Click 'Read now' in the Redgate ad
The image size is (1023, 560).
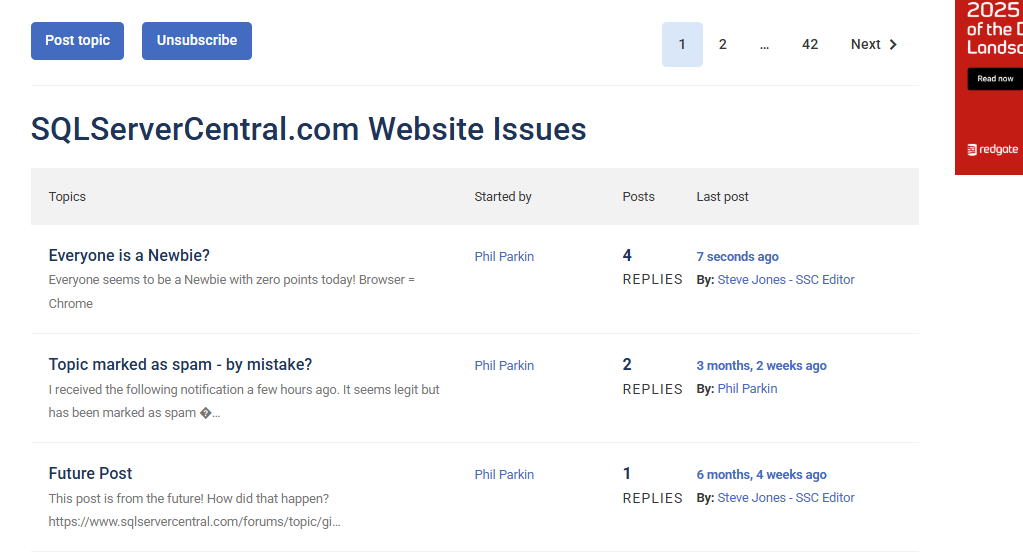(x=994, y=79)
